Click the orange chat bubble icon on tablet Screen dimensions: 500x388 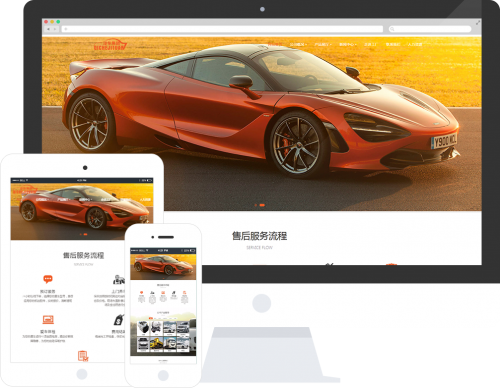(48, 279)
